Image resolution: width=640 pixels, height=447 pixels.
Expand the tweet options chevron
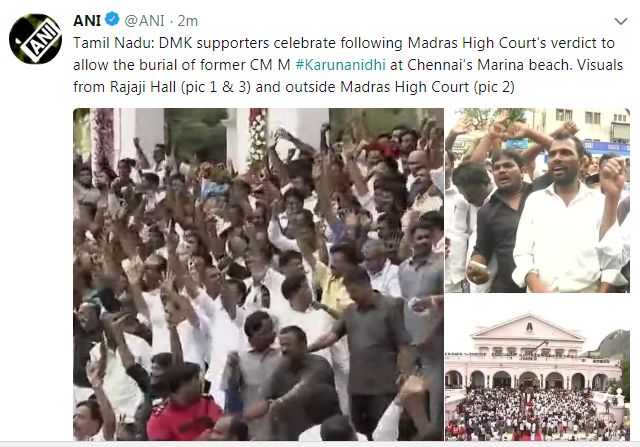tap(621, 21)
